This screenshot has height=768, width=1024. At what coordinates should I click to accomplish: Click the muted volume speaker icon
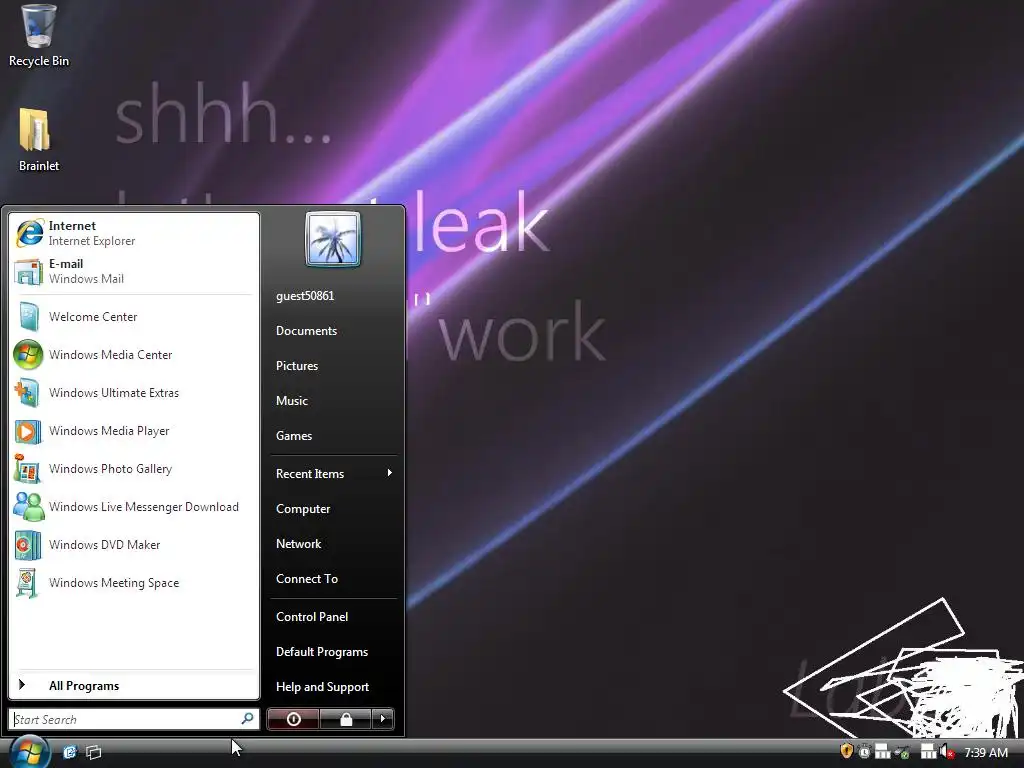[x=947, y=752]
